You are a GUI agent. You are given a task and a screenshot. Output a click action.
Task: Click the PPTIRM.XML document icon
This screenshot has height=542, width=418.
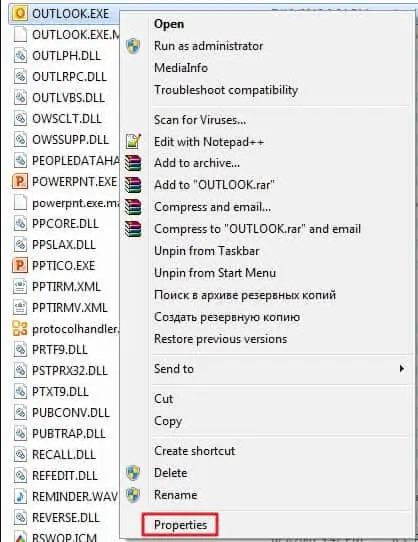20,287
